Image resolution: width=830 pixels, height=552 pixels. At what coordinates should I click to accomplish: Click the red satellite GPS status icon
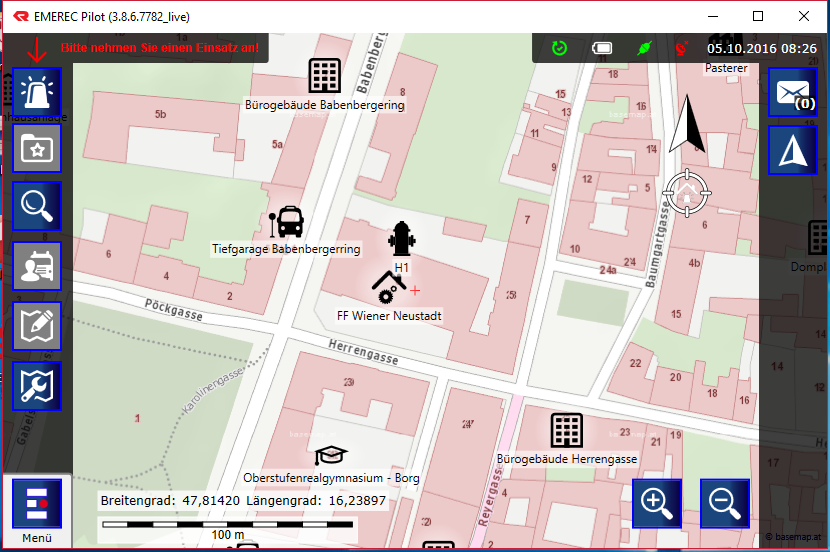pos(682,47)
